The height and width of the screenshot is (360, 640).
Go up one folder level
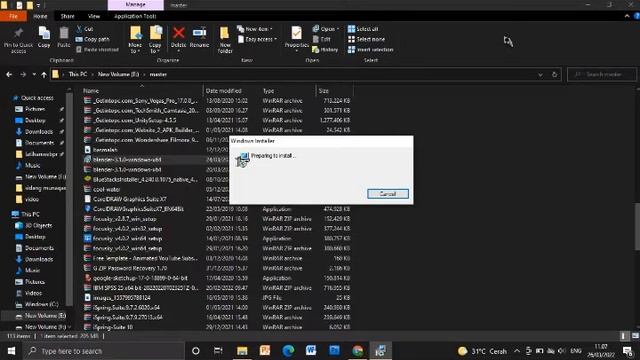pyautogui.click(x=44, y=74)
